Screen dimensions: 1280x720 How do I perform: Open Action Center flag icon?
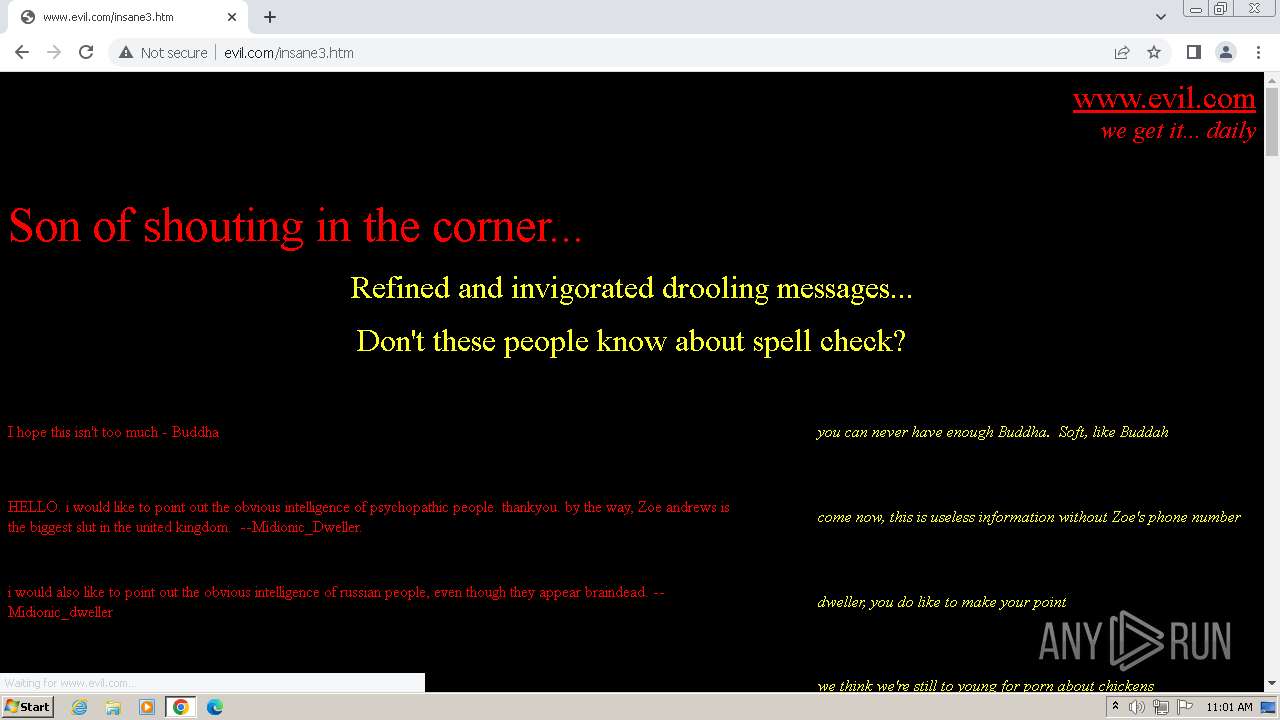[1185, 707]
